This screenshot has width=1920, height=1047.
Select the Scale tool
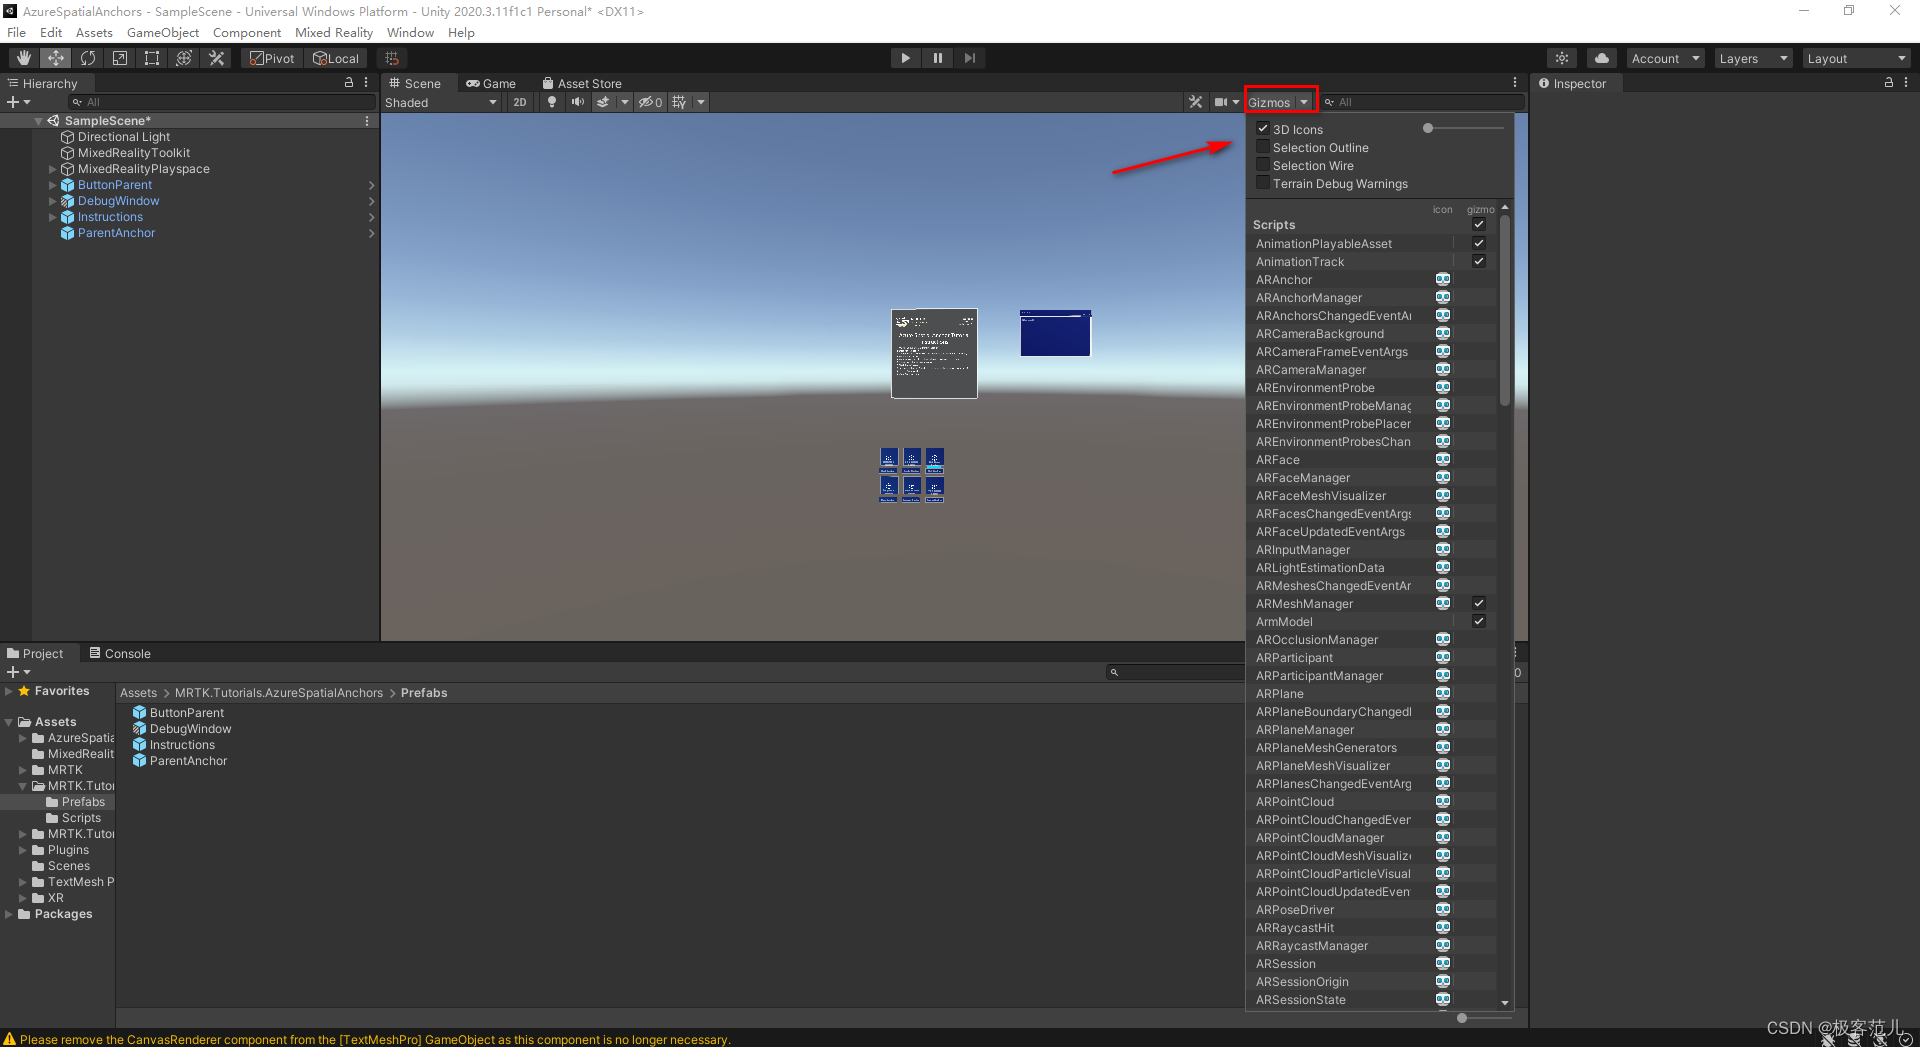pos(120,58)
